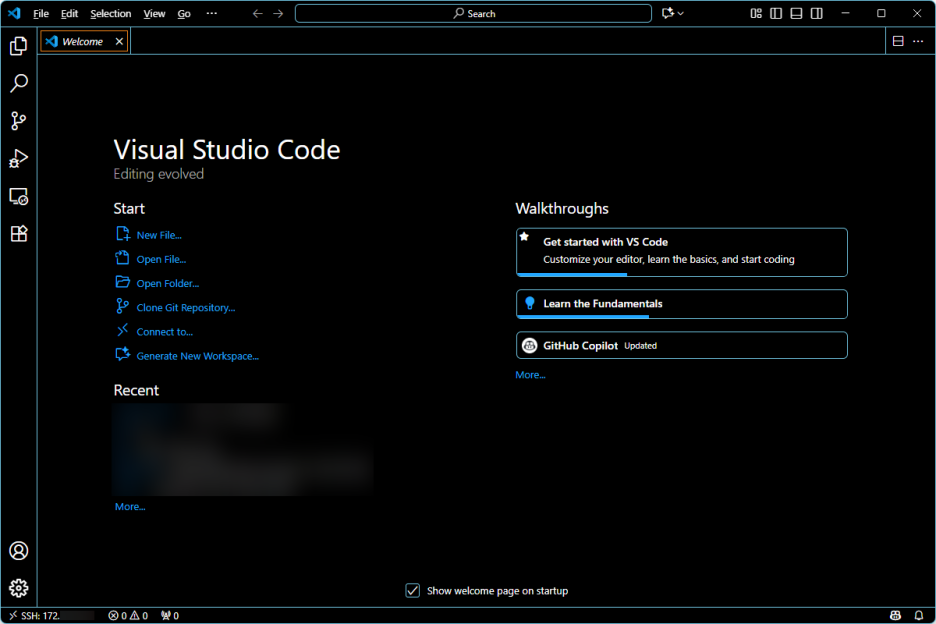Select the Welcome tab
Image resolution: width=936 pixels, height=624 pixels.
coord(85,41)
